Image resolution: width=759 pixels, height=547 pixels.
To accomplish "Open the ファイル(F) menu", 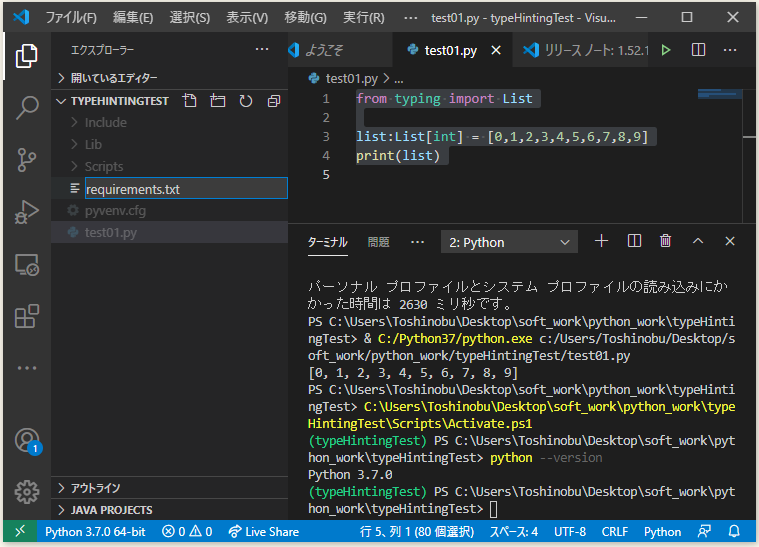I will click(71, 18).
